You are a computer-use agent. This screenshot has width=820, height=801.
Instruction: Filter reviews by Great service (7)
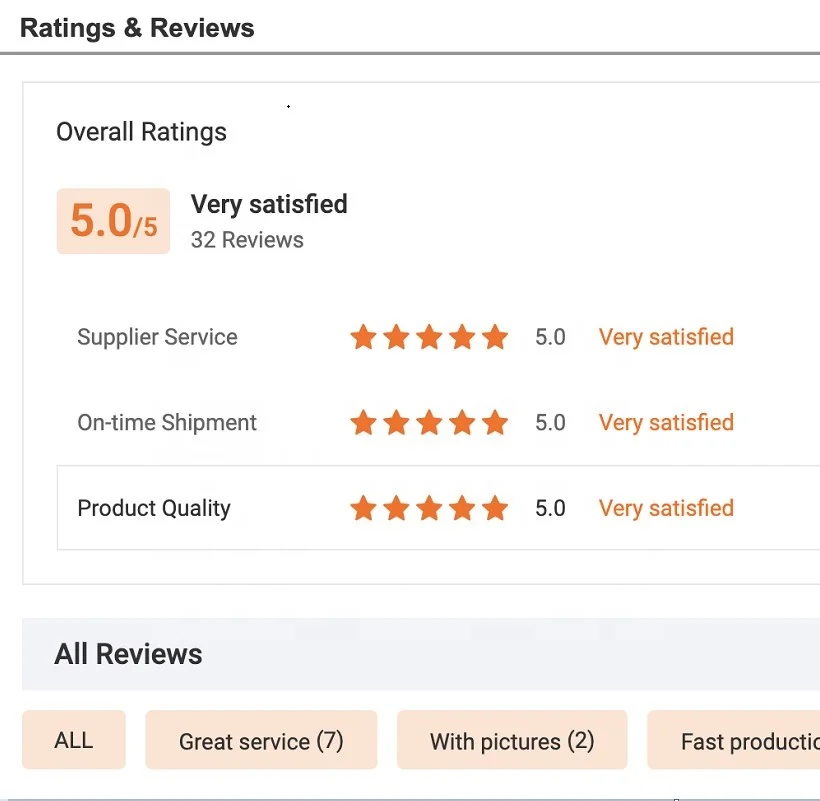click(261, 741)
